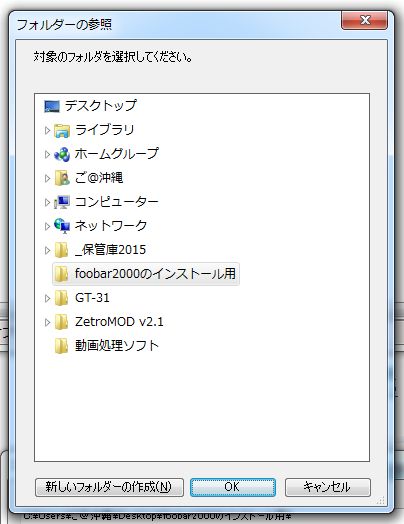Click the ご@沖縄 user folder icon
This screenshot has width=404, height=524.
point(62,178)
